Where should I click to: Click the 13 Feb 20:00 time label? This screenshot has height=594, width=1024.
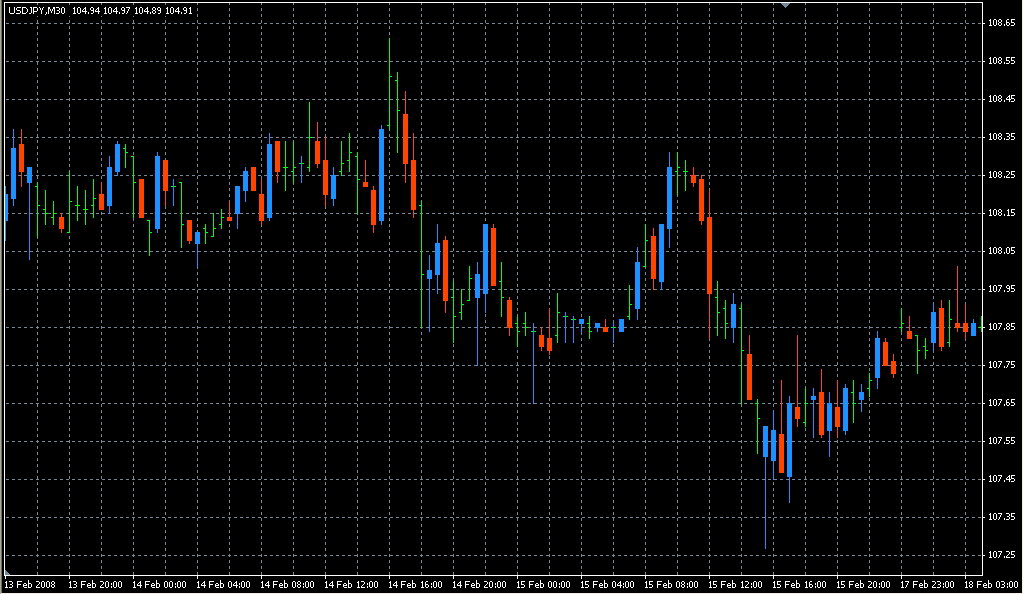[x=95, y=584]
